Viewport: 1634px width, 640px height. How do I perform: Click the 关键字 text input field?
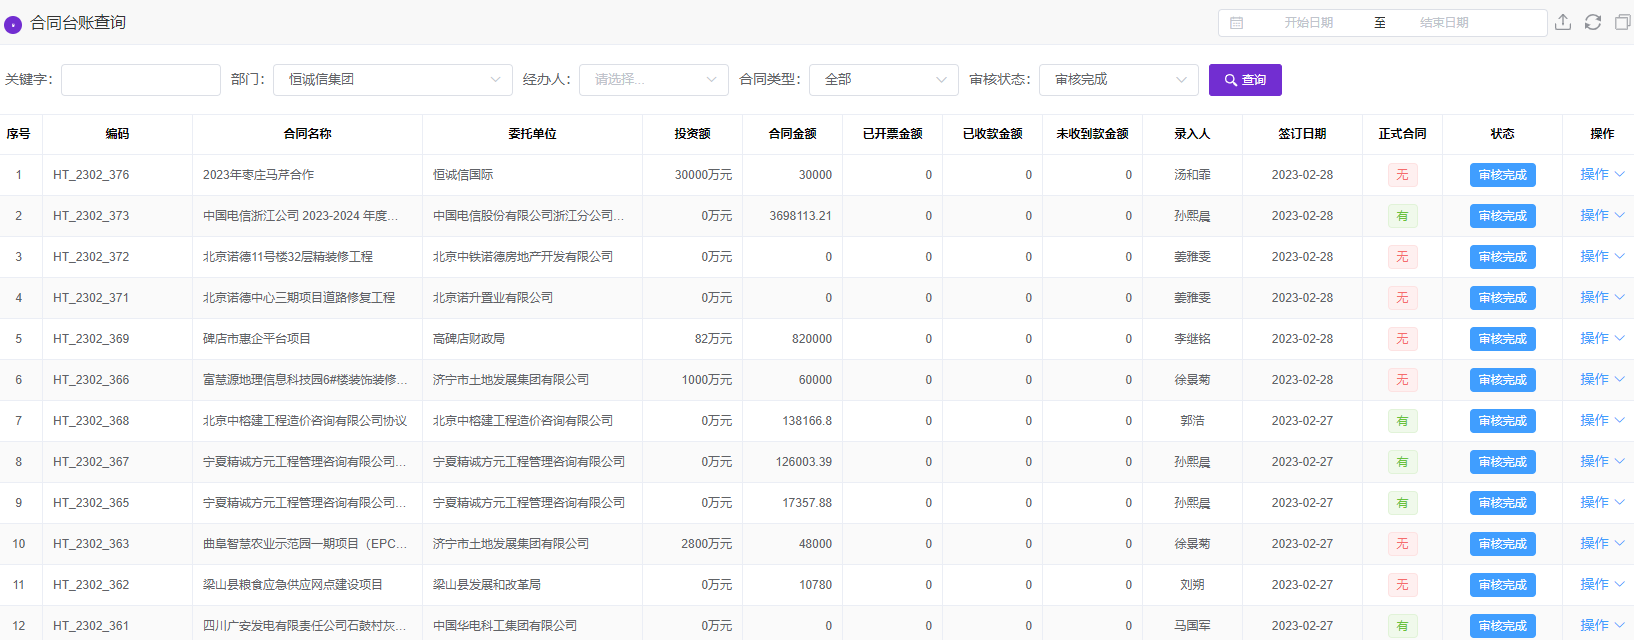tap(141, 80)
